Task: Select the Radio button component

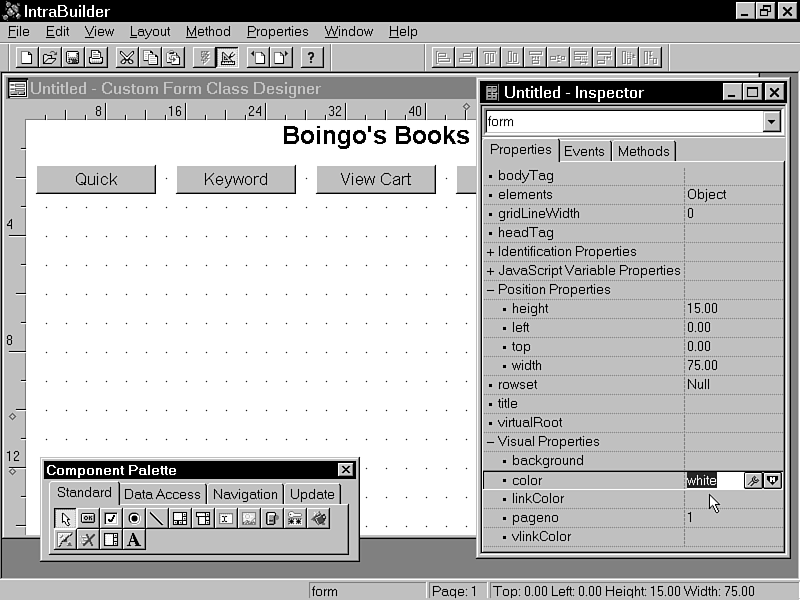Action: tap(134, 518)
